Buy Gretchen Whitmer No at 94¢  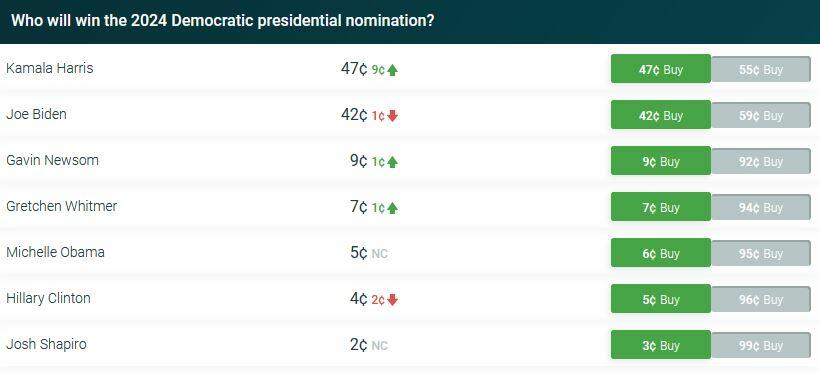pos(761,208)
